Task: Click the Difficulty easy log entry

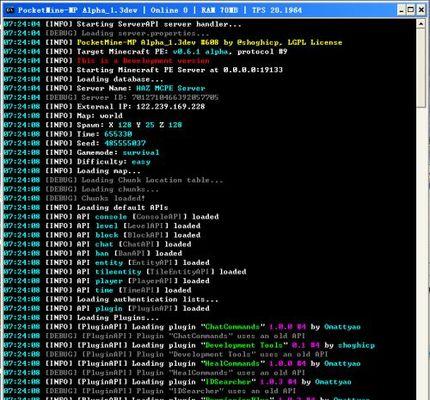Action: coord(77,162)
